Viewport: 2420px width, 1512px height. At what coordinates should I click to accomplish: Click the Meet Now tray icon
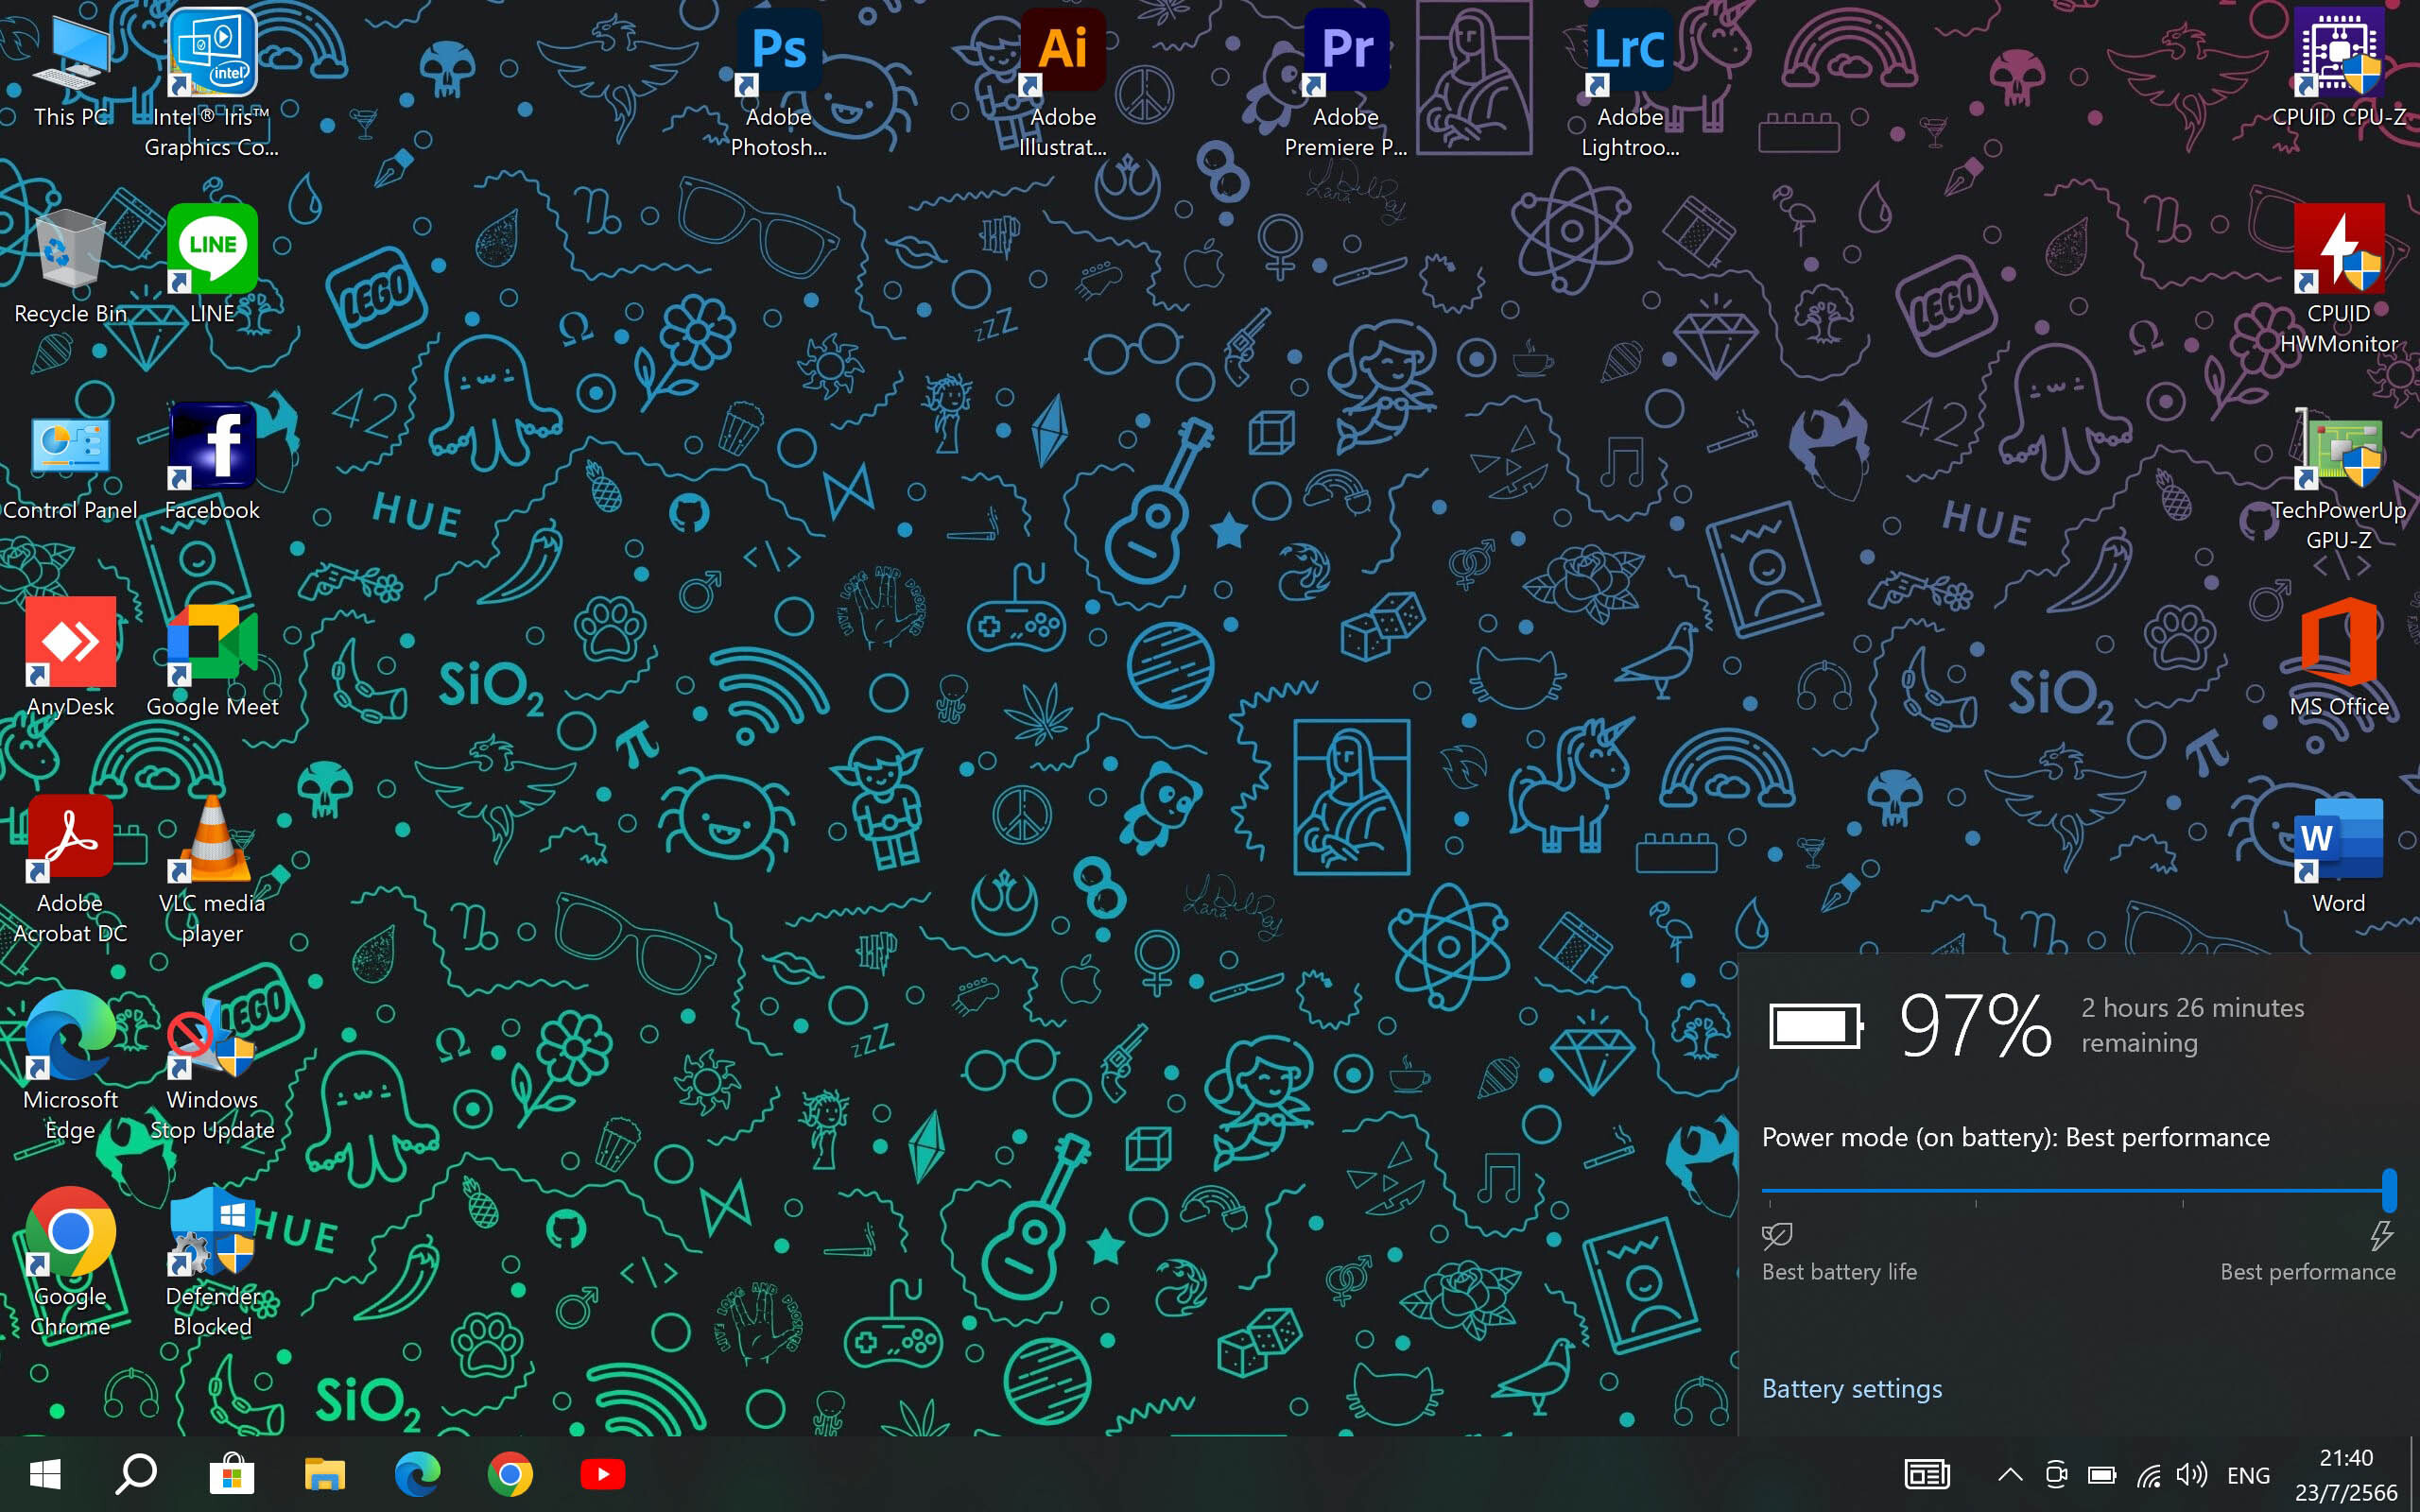pos(2056,1475)
